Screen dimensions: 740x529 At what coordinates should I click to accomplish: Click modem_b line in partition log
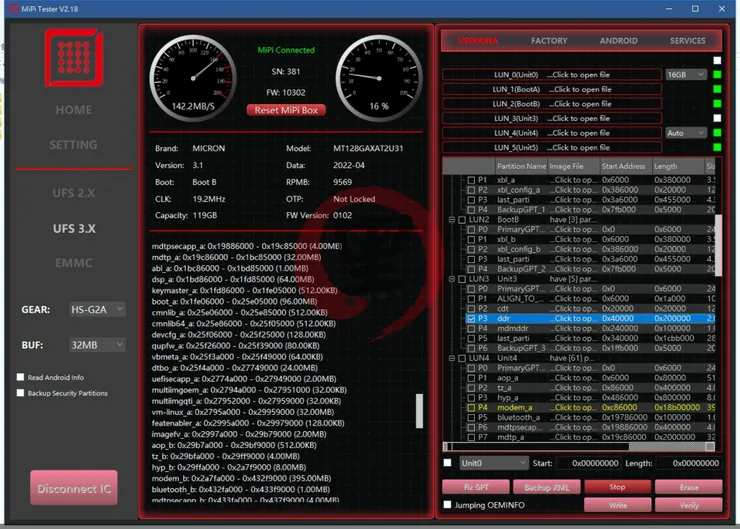(241, 478)
